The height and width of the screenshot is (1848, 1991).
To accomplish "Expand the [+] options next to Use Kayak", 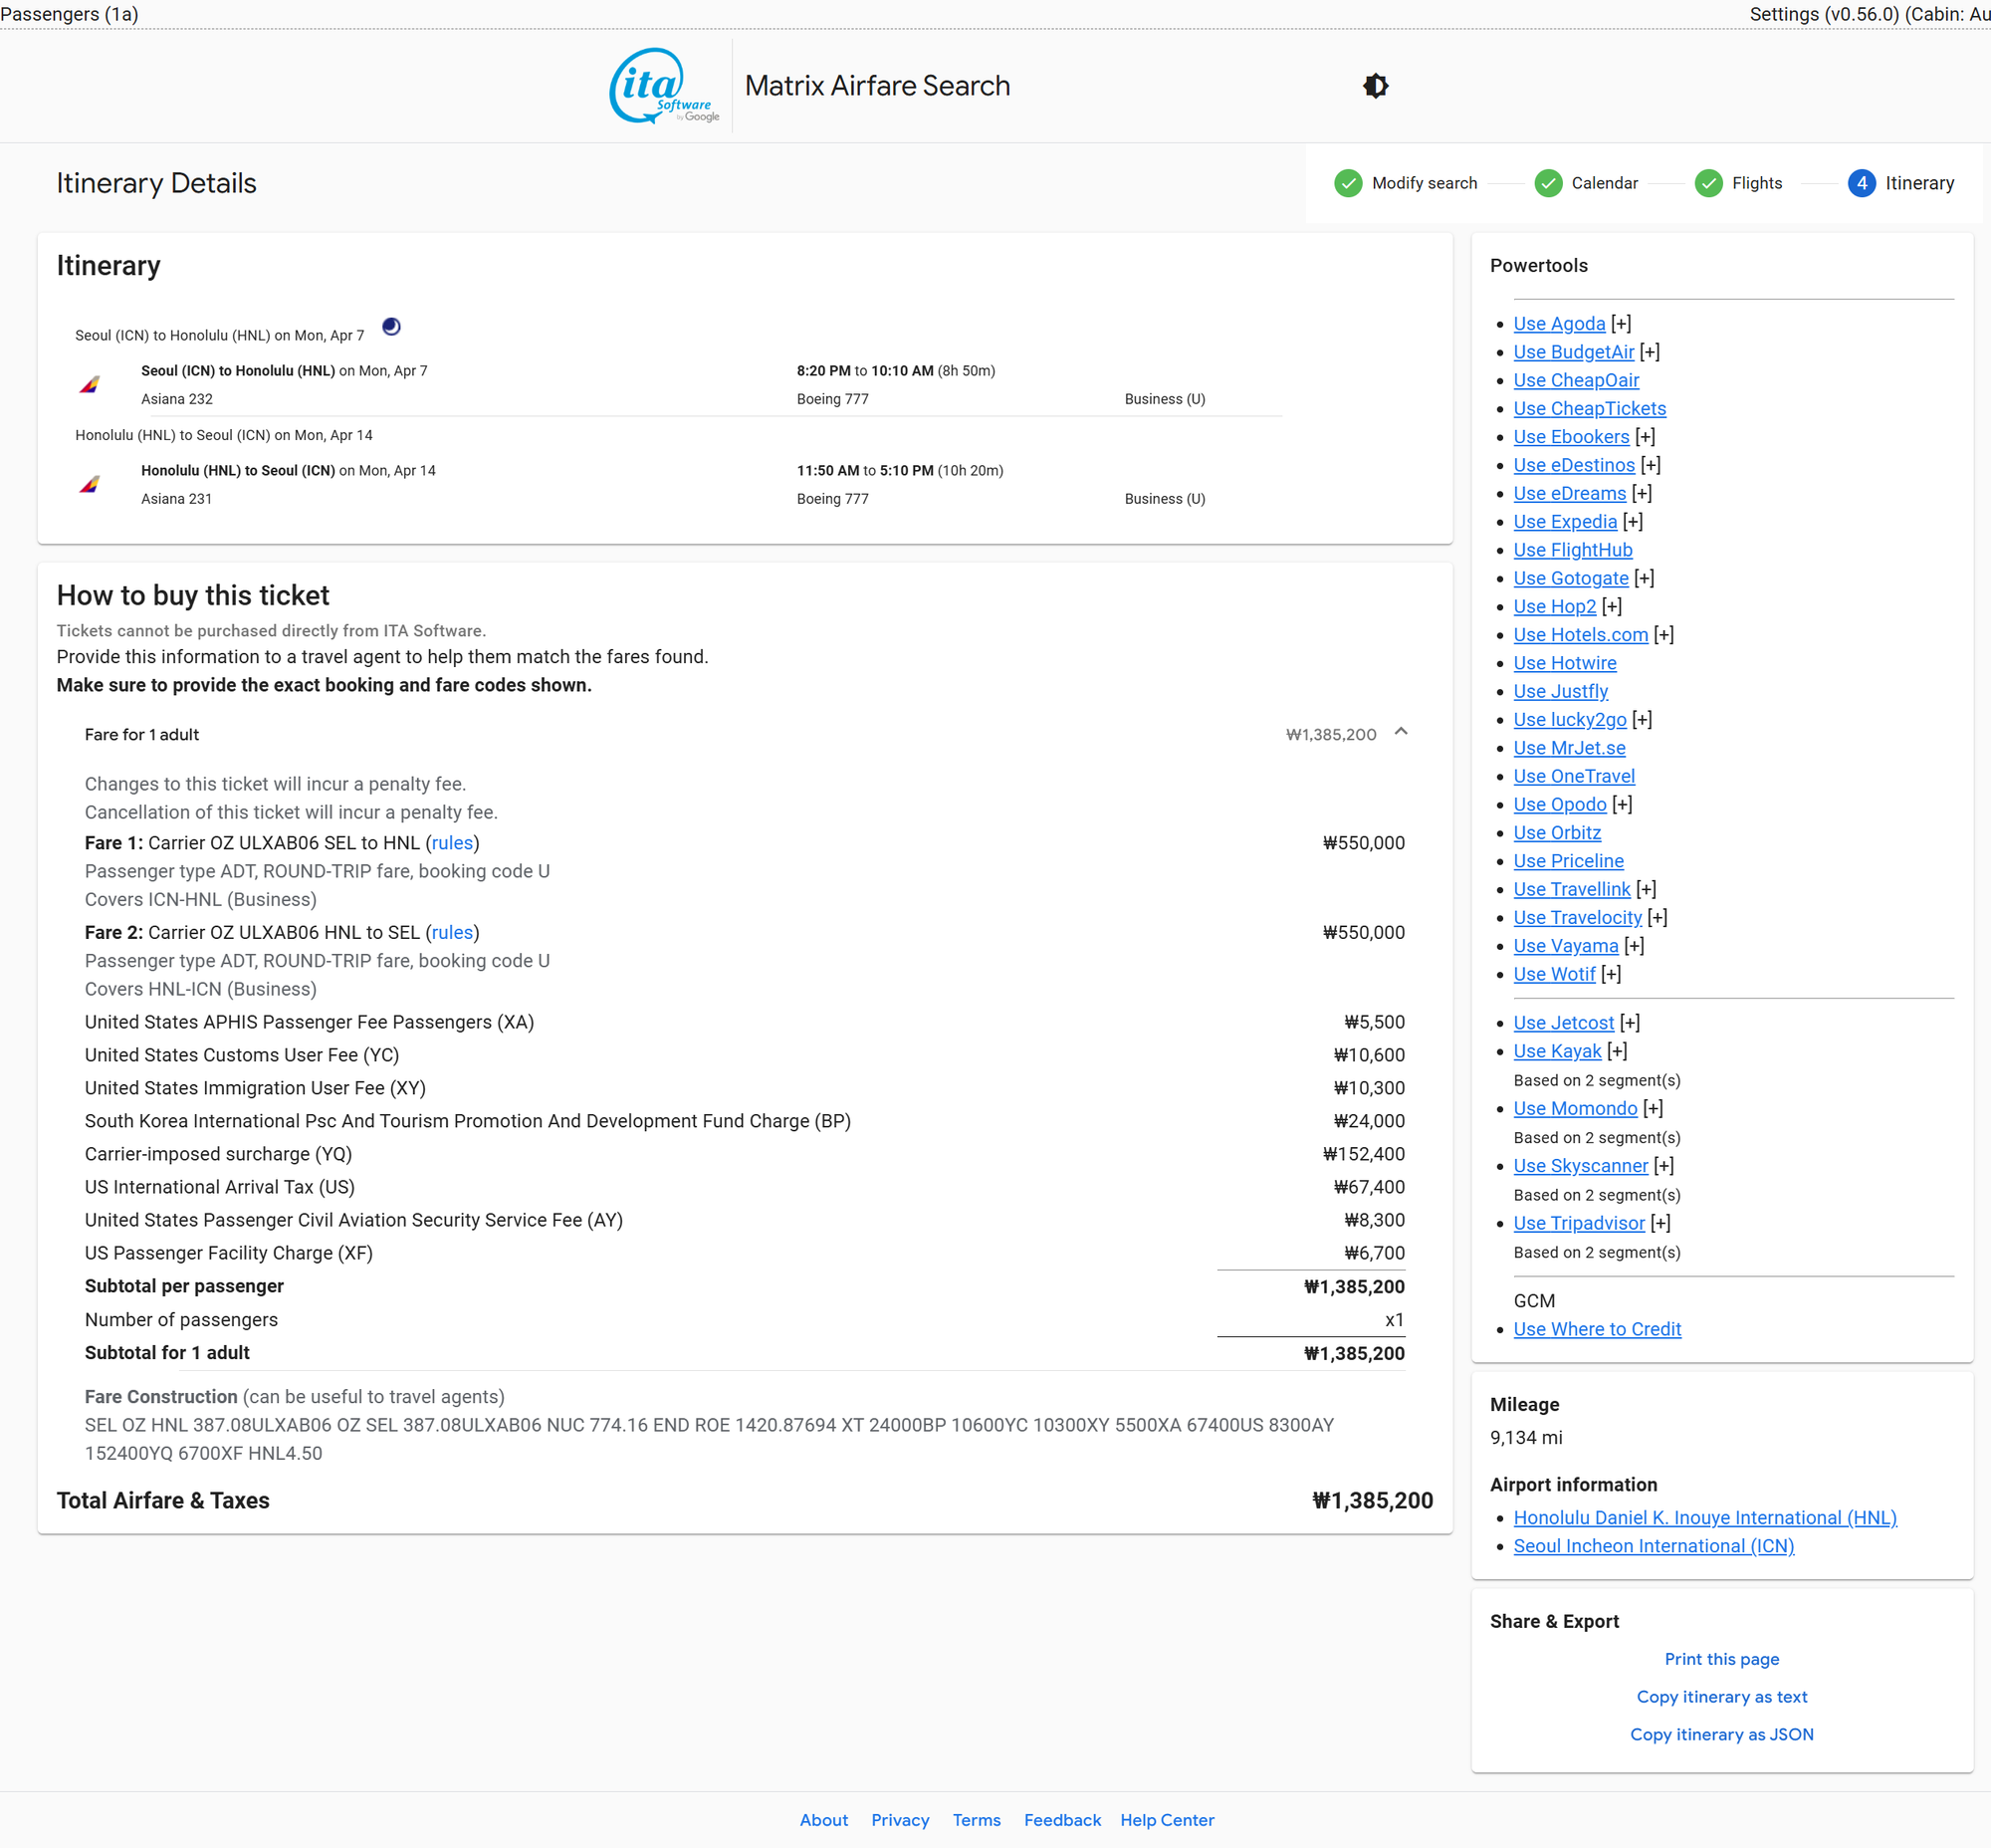I will click(1617, 1051).
